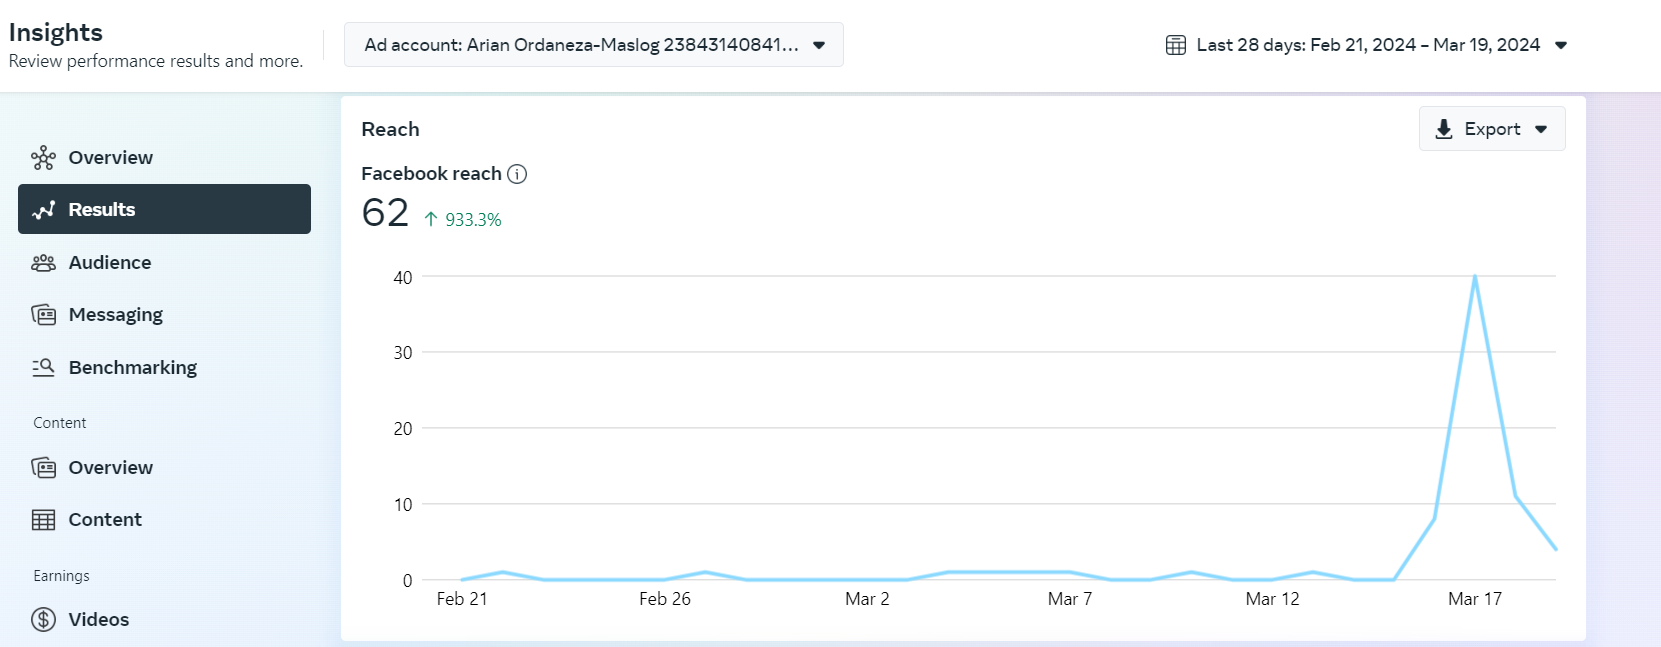Click the chart peak point at Mar 17
This screenshot has width=1661, height=647.
click(x=1475, y=276)
